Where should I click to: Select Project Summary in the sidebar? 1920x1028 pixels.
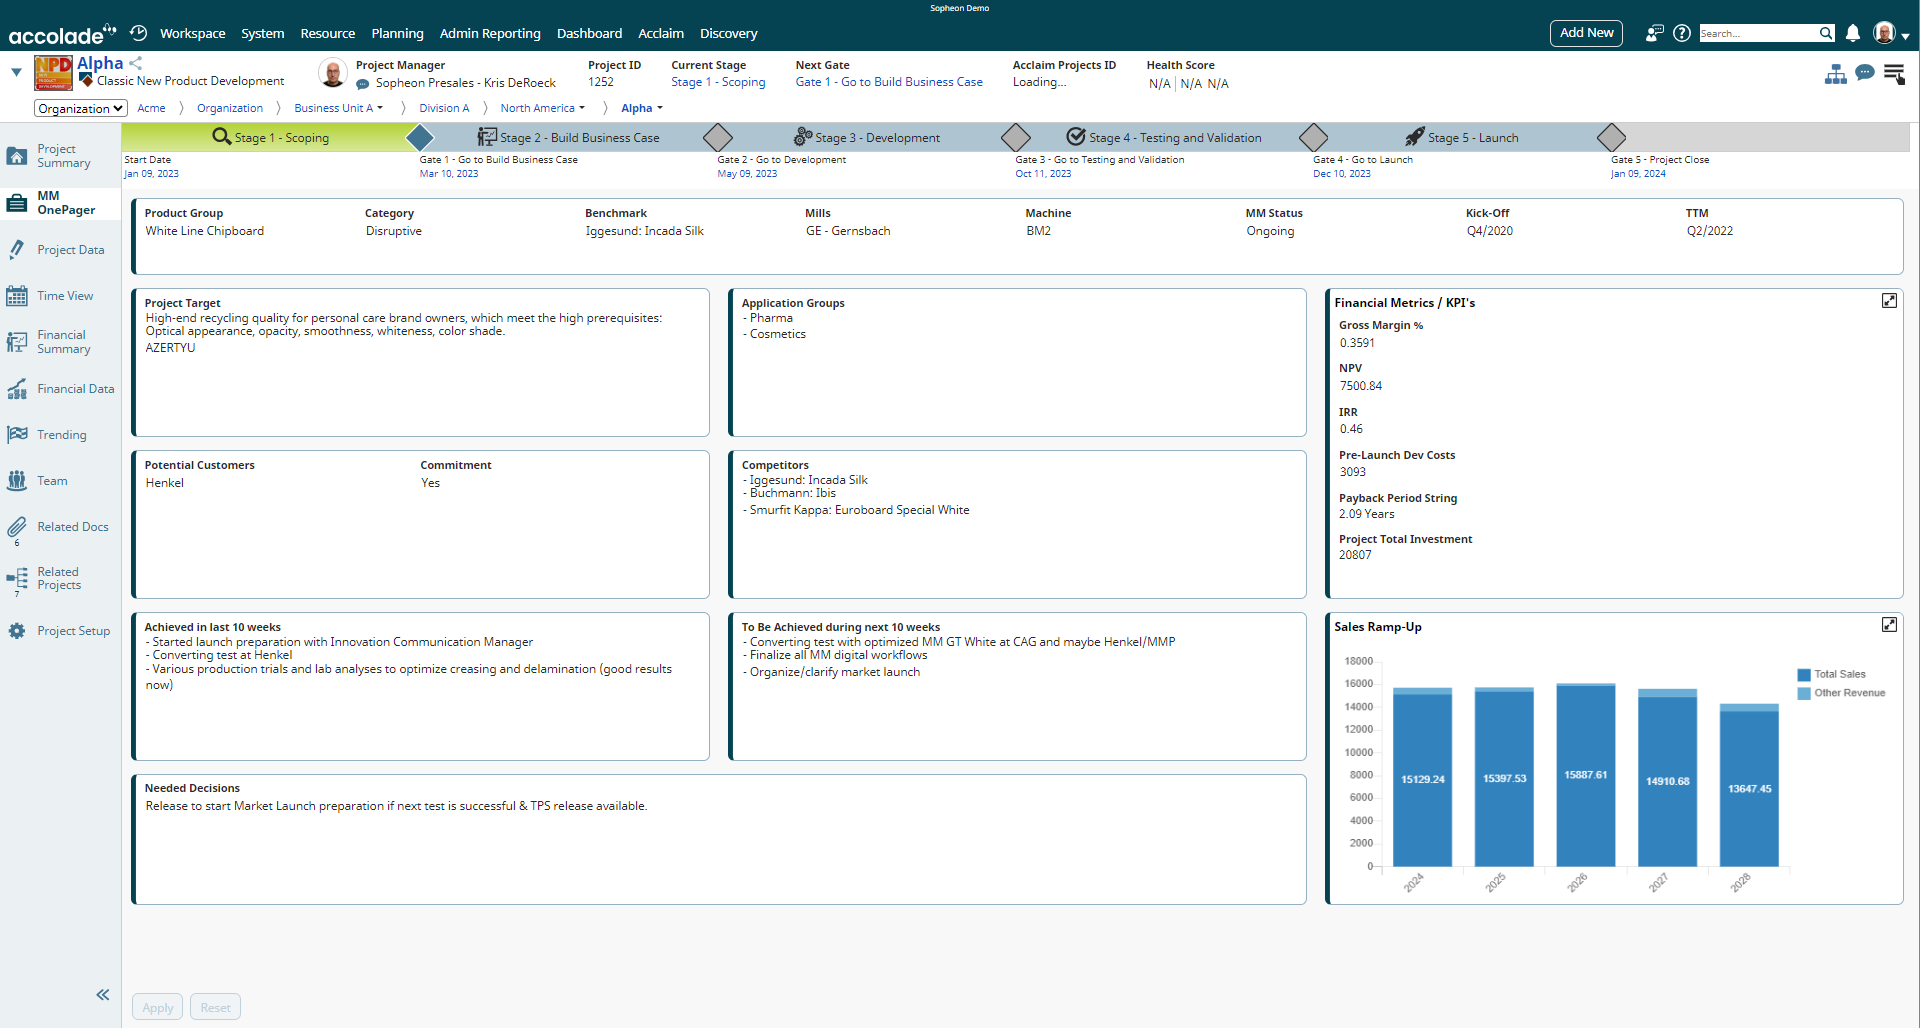pyautogui.click(x=57, y=155)
